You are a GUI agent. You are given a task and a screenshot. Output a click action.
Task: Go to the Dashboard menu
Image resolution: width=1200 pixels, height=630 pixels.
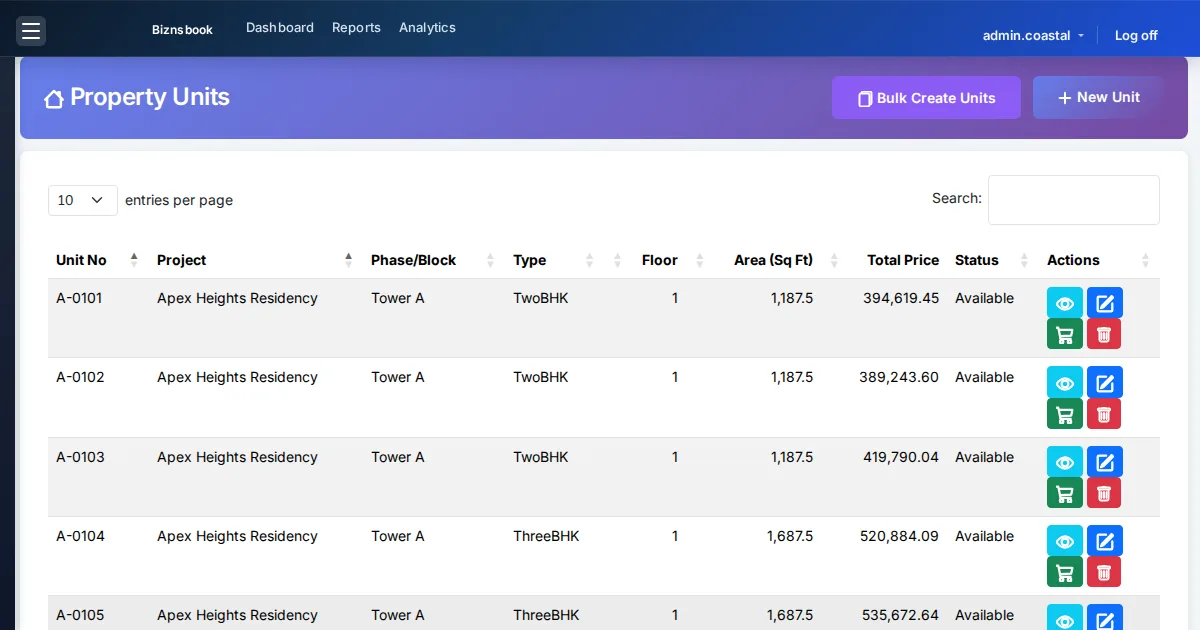(x=280, y=28)
